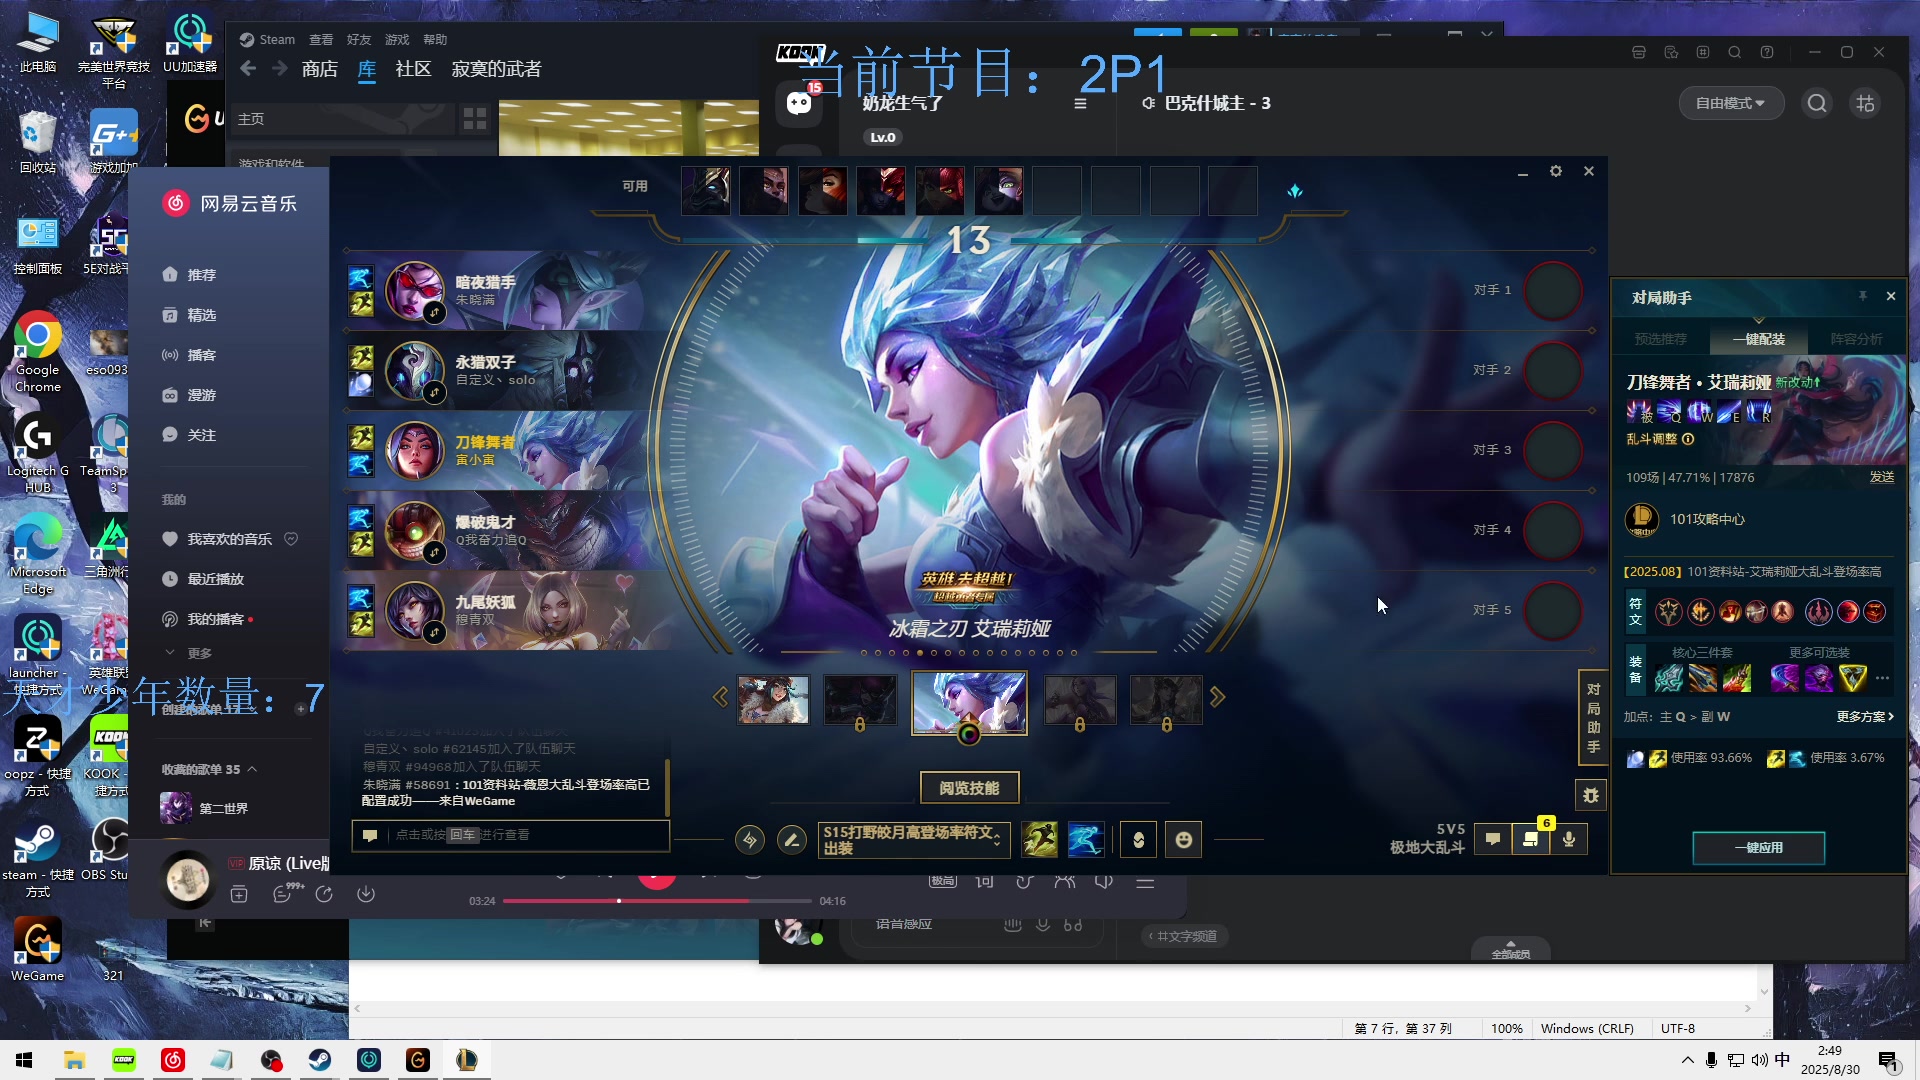Pick the first available bench champion
This screenshot has height=1080, width=1920.
705,191
